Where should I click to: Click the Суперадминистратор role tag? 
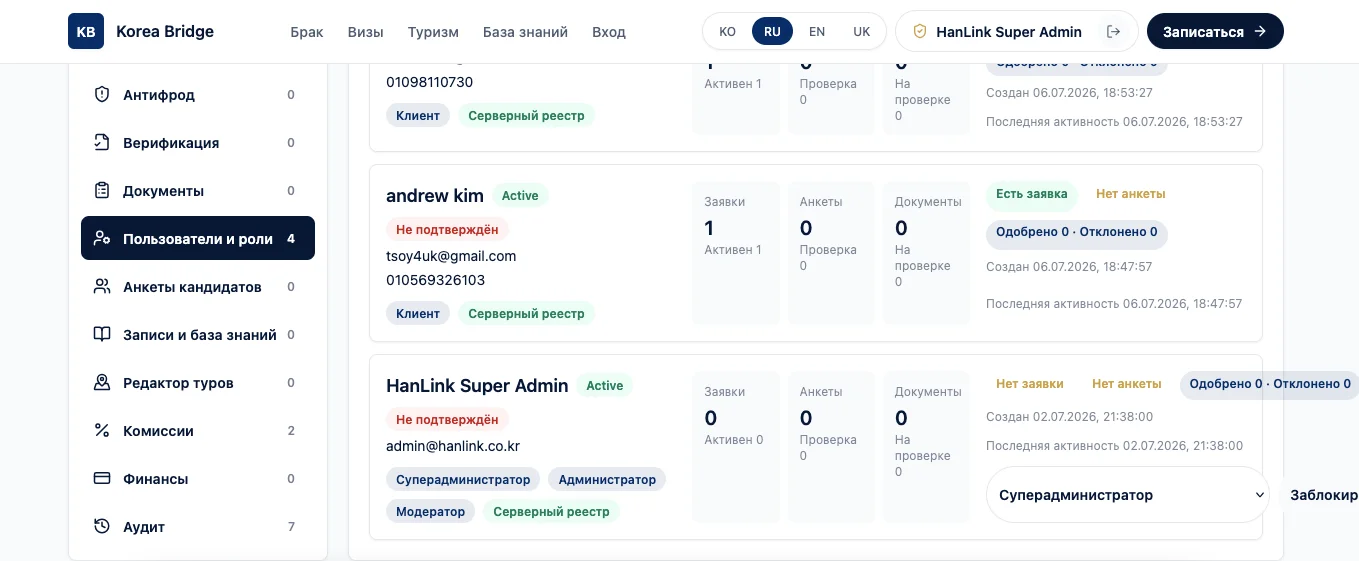(x=463, y=480)
